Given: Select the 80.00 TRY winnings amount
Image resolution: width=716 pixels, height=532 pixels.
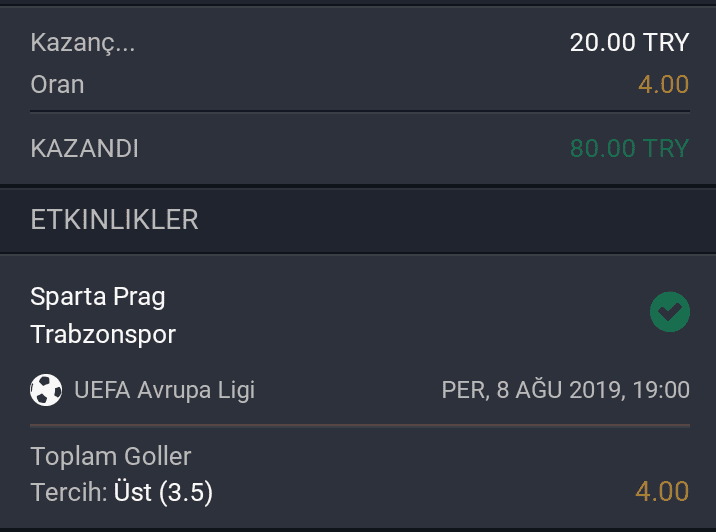Looking at the screenshot, I should 629,148.
